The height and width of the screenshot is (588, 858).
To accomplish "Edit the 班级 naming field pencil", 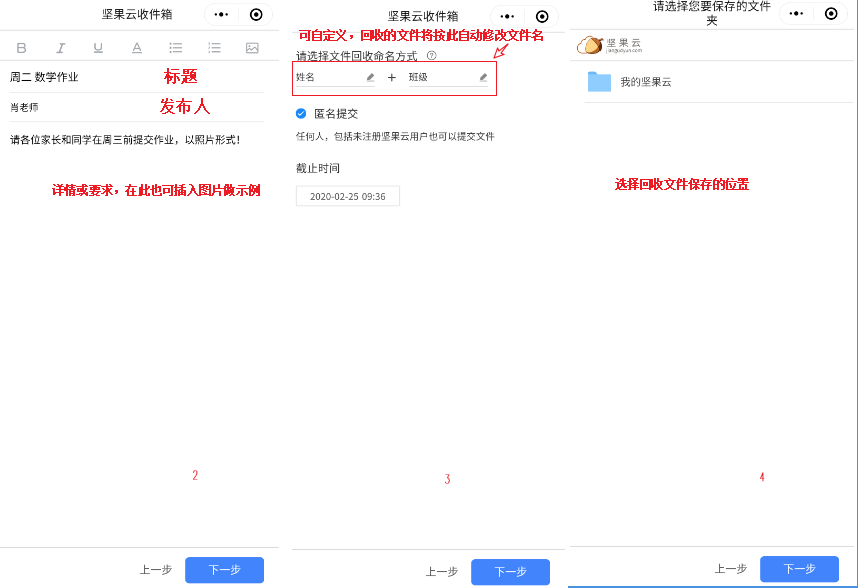I will [483, 78].
